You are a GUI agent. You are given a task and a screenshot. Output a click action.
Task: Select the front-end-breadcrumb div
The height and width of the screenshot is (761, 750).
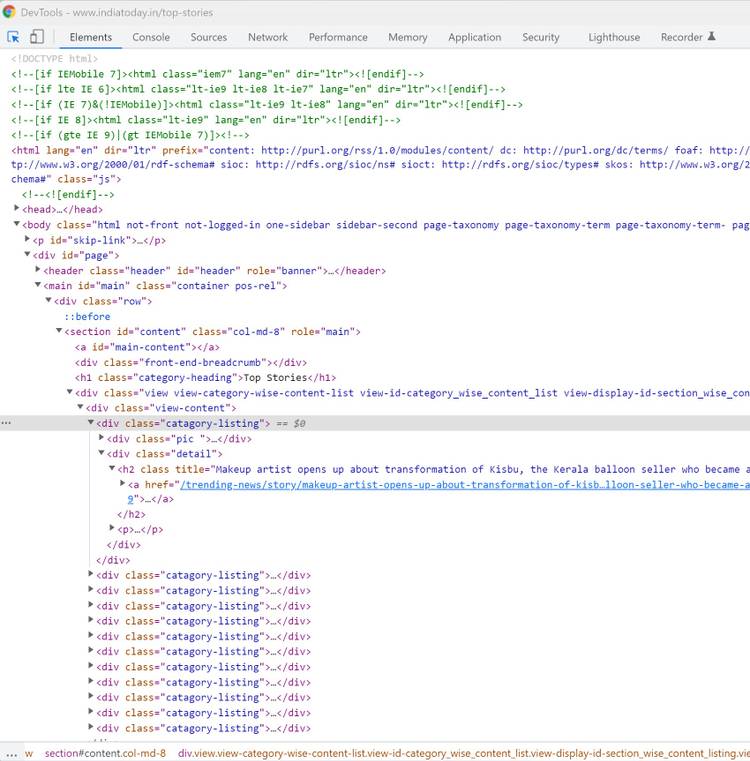pyautogui.click(x=191, y=363)
